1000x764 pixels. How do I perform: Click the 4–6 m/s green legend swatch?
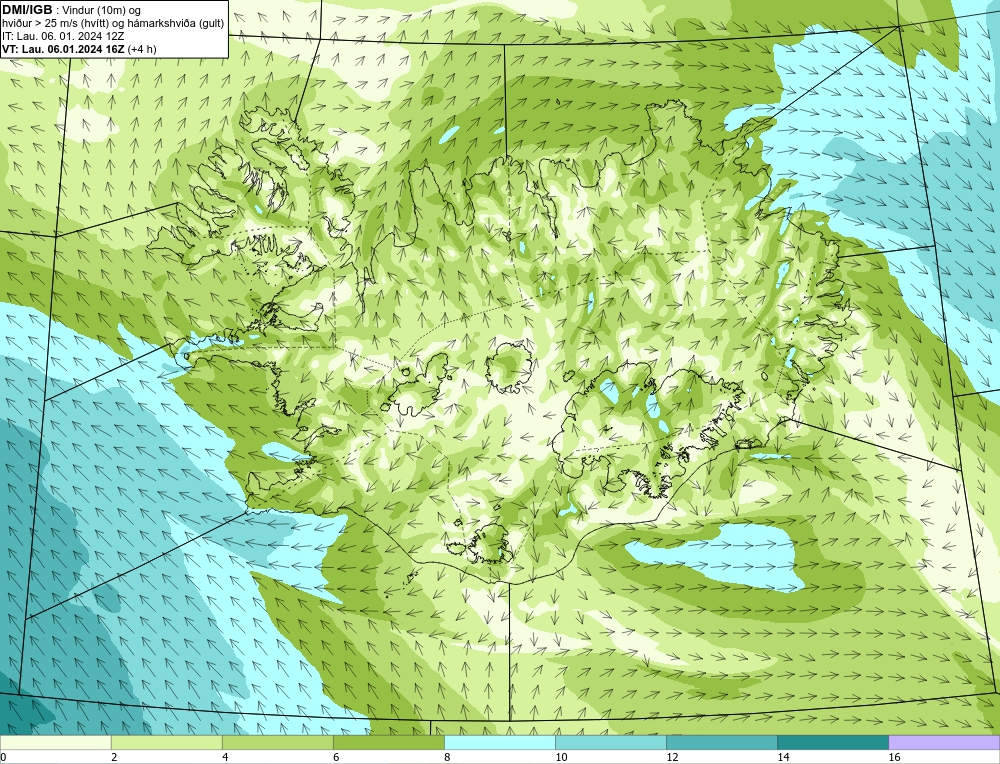[x=277, y=742]
